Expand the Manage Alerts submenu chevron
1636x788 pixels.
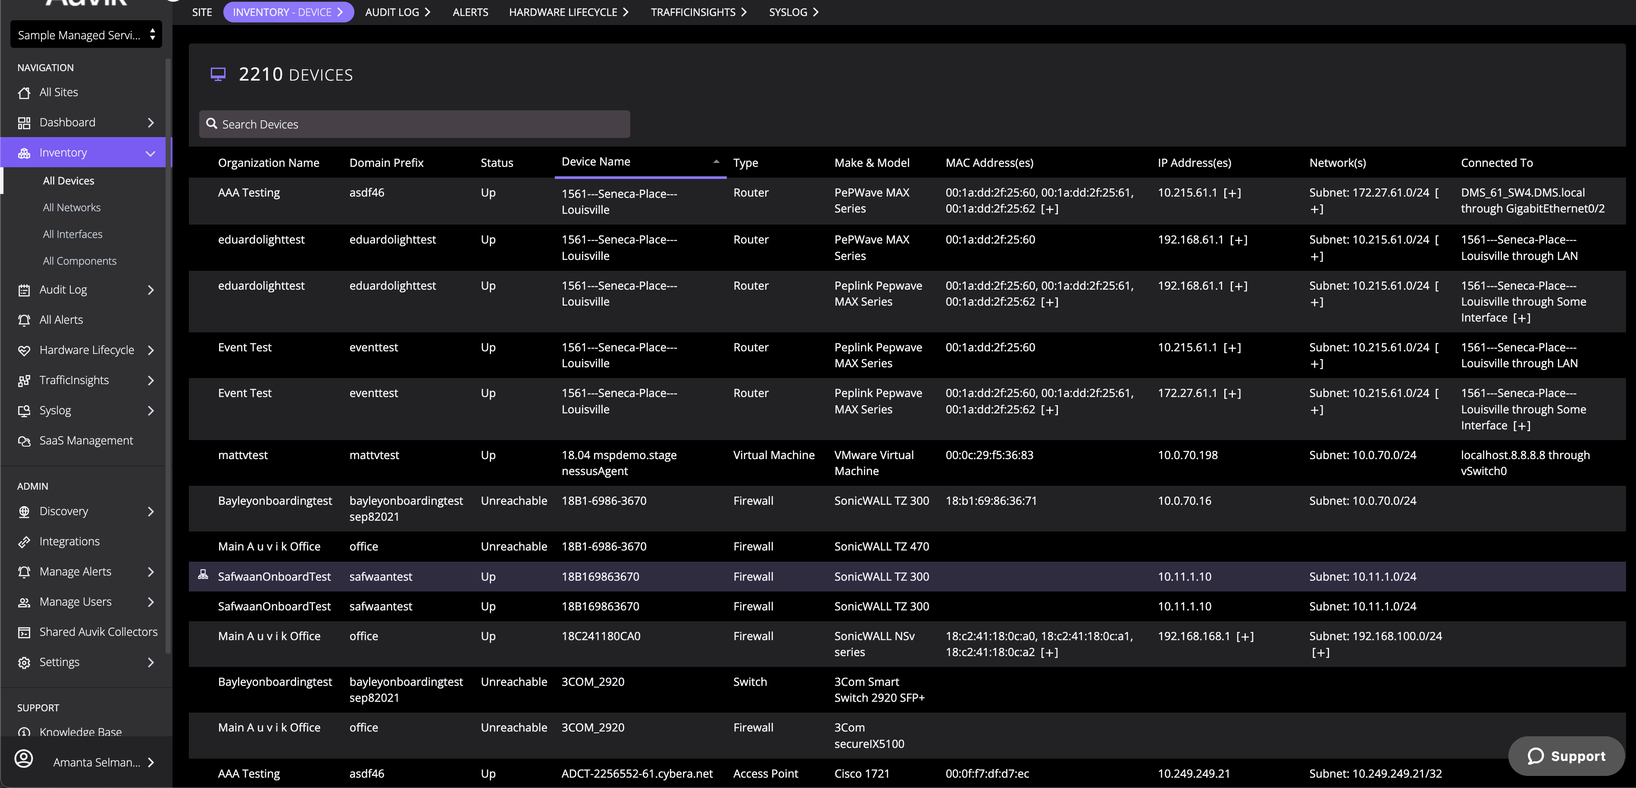[151, 572]
